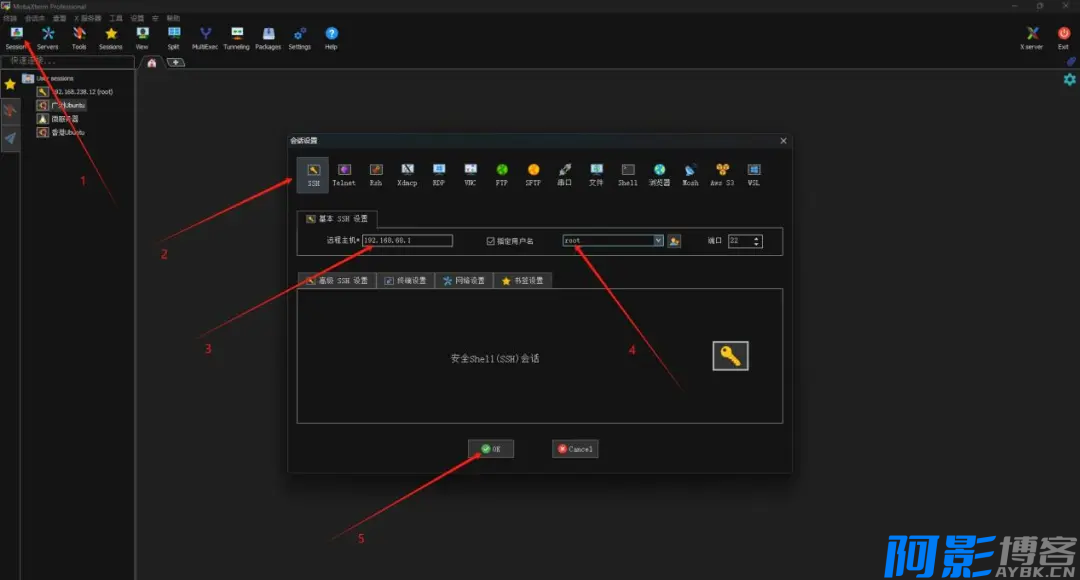Select the 香港Ubuntu session
The image size is (1080, 580).
61,132
